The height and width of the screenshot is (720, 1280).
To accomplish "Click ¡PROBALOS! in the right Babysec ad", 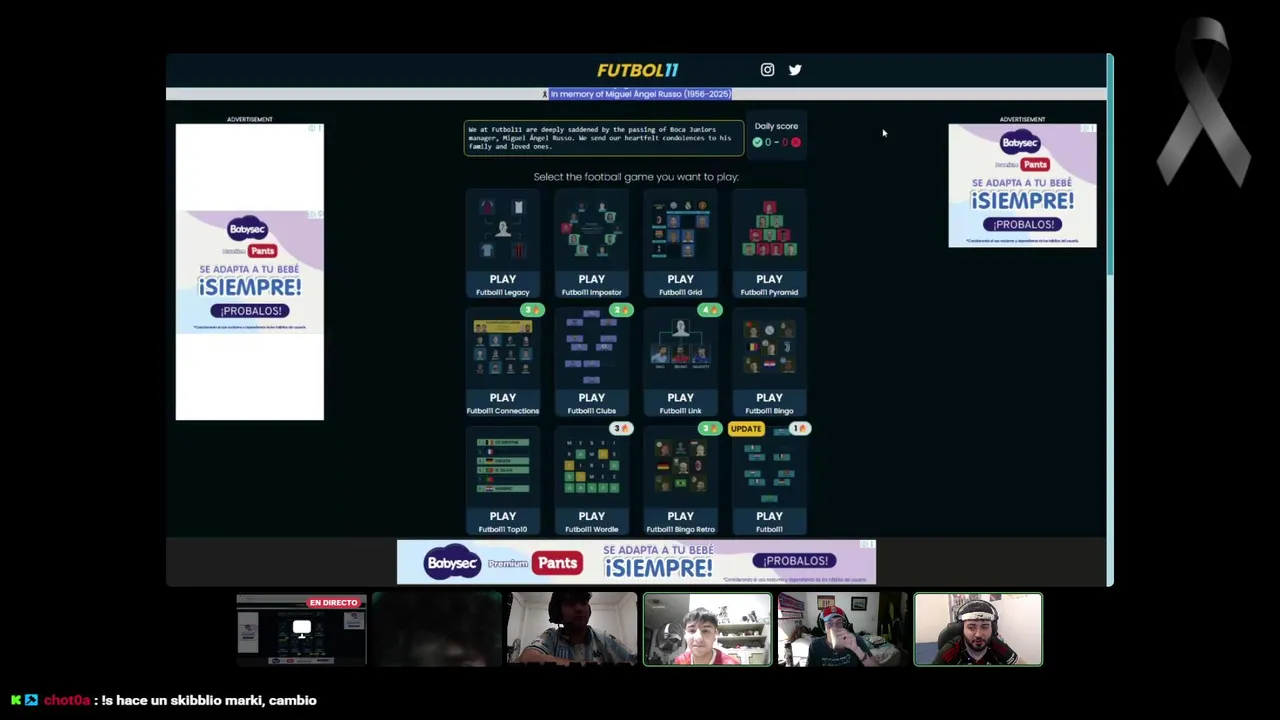I will pos(1023,224).
